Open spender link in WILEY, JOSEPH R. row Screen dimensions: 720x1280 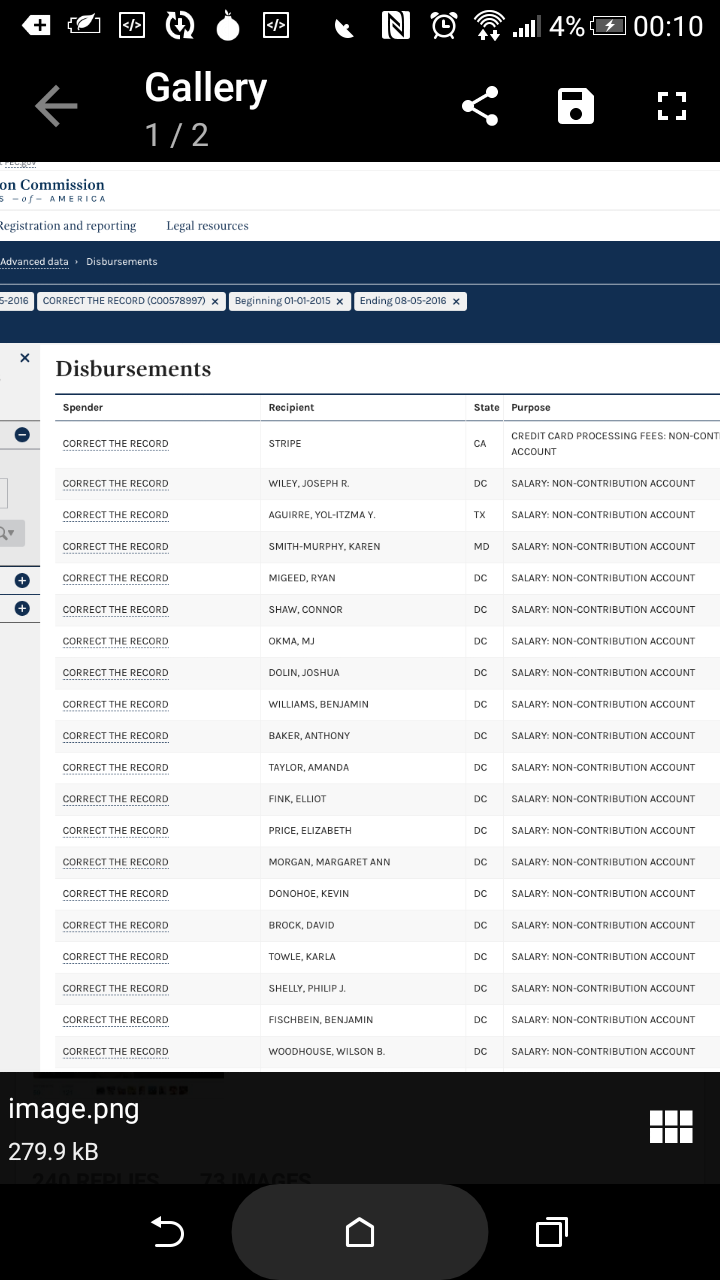tap(115, 484)
